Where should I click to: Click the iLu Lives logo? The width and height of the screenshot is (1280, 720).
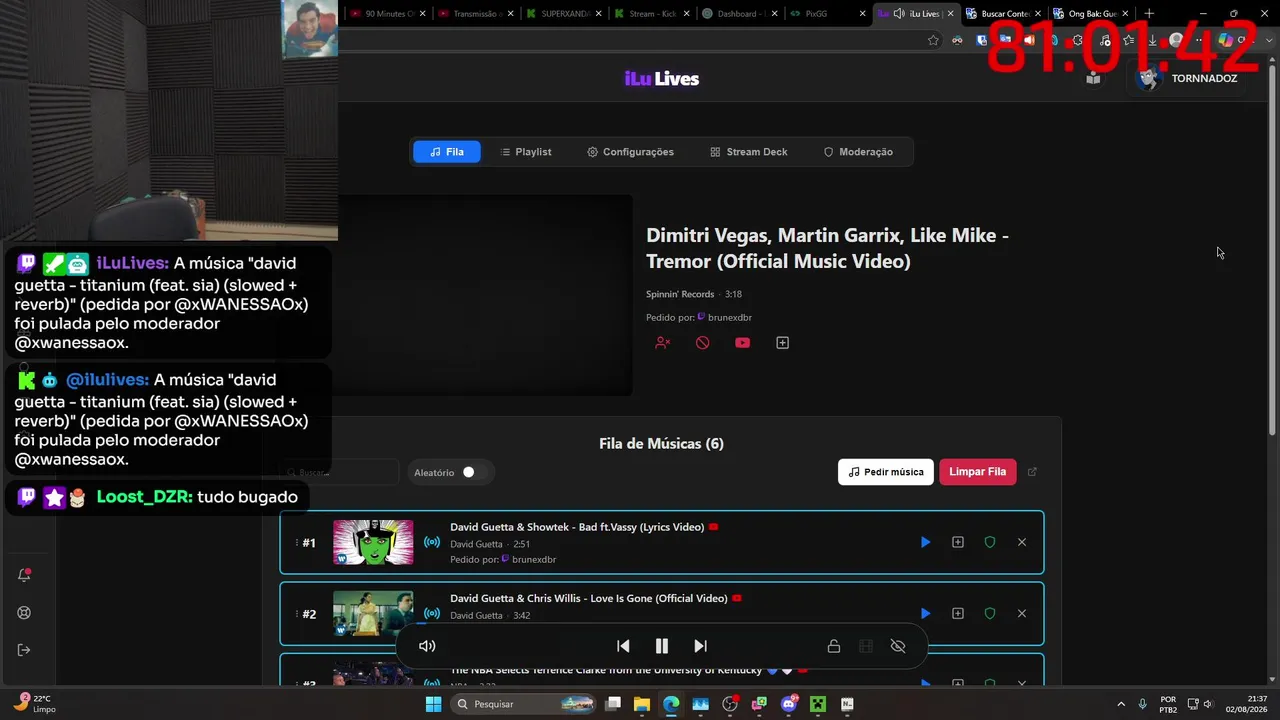pos(662,79)
